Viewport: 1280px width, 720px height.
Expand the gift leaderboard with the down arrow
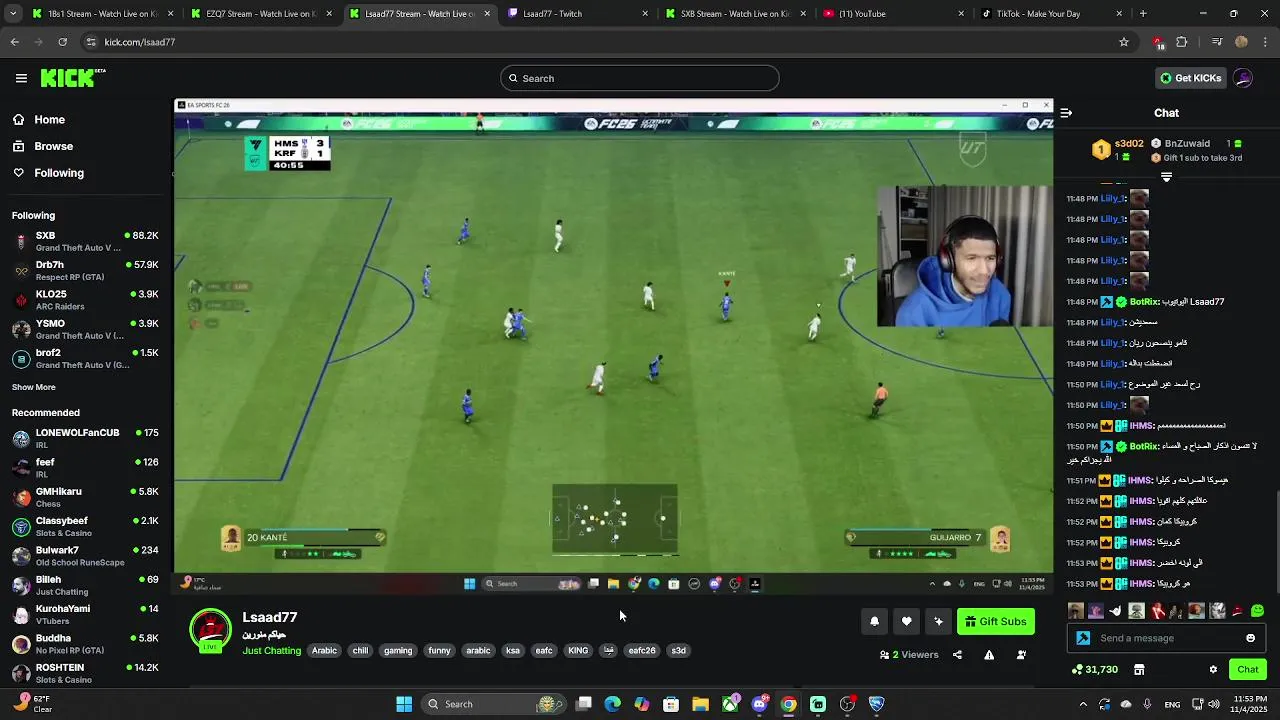click(x=1166, y=176)
